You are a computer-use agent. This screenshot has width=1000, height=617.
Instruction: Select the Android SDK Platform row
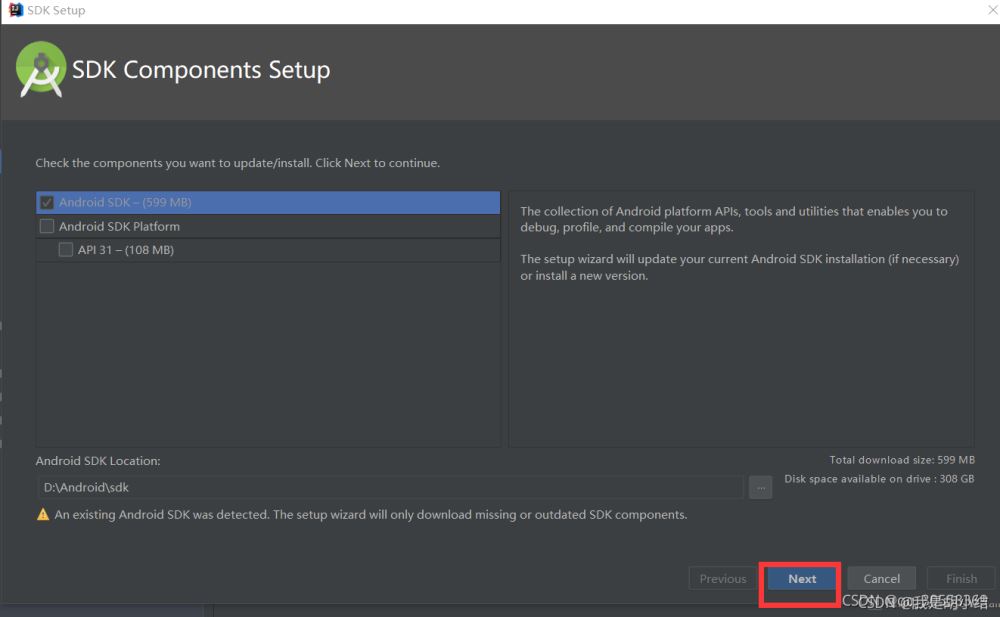tap(268, 226)
